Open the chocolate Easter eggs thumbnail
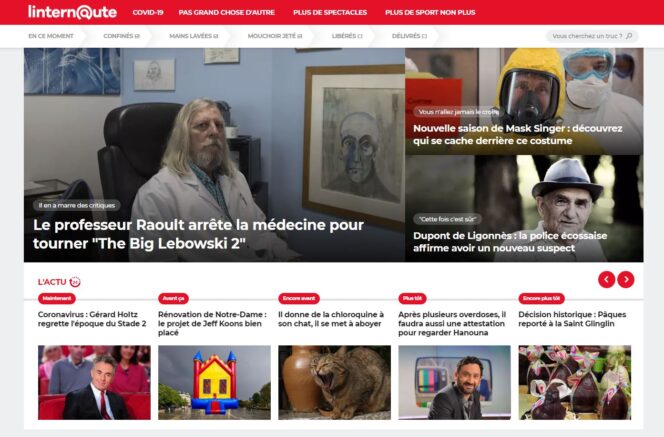 pos(575,382)
